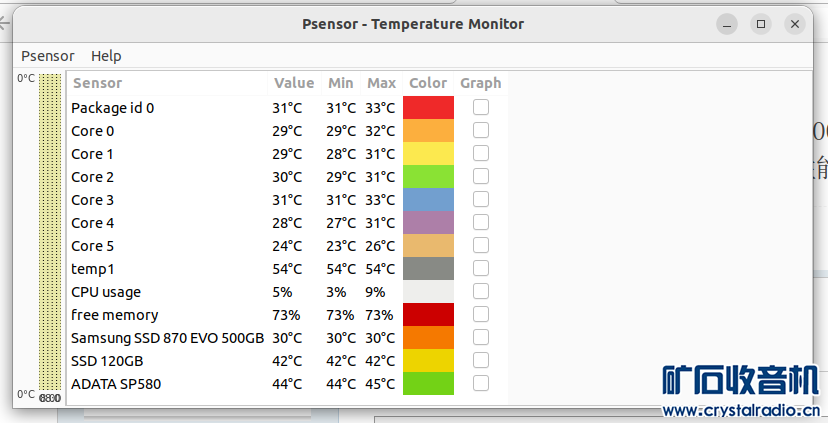This screenshot has width=828, height=423.
Task: Maximize the Psensor window
Action: tap(761, 24)
